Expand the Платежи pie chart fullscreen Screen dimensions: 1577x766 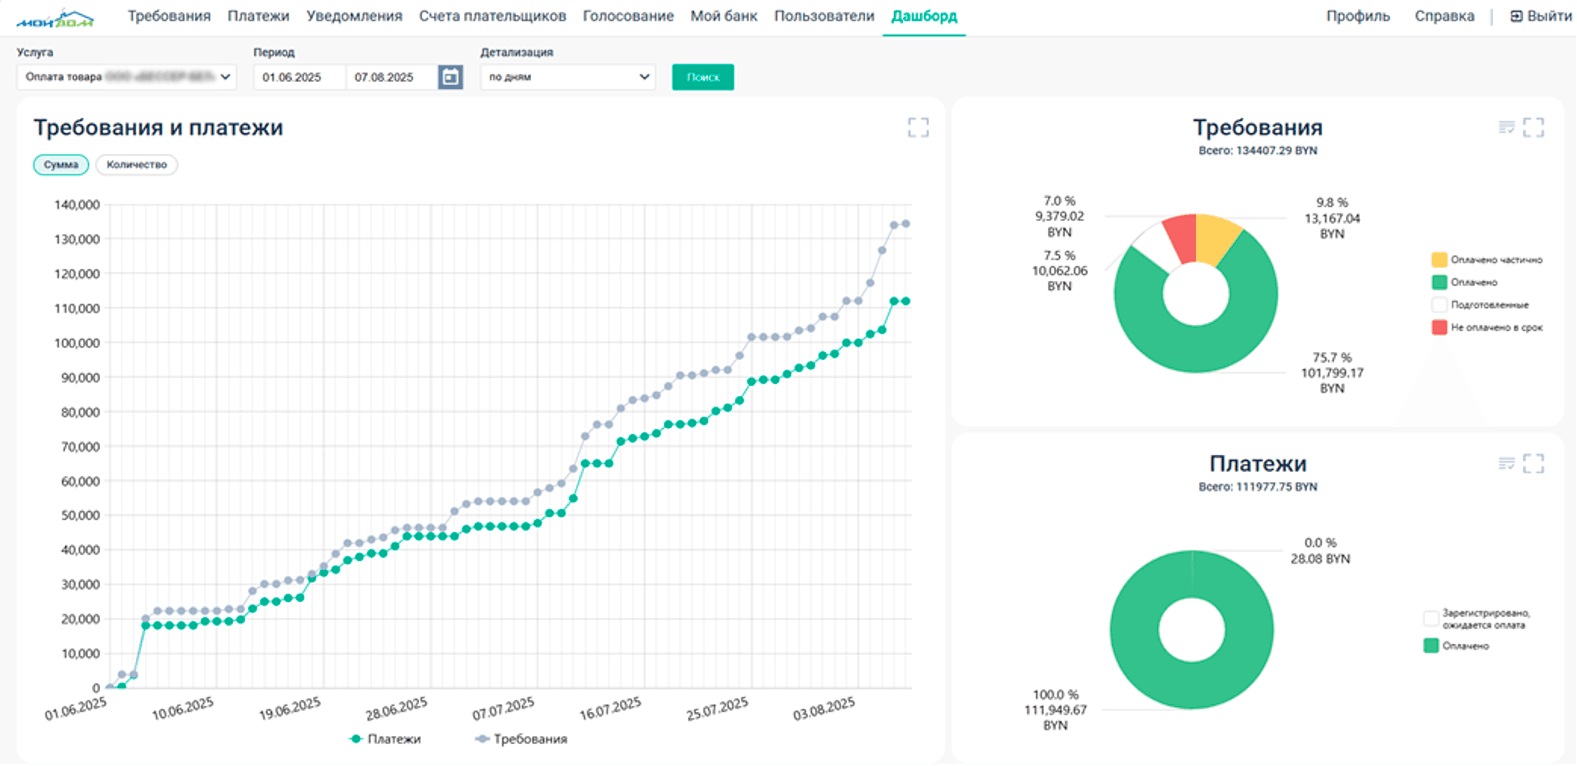pos(1533,463)
